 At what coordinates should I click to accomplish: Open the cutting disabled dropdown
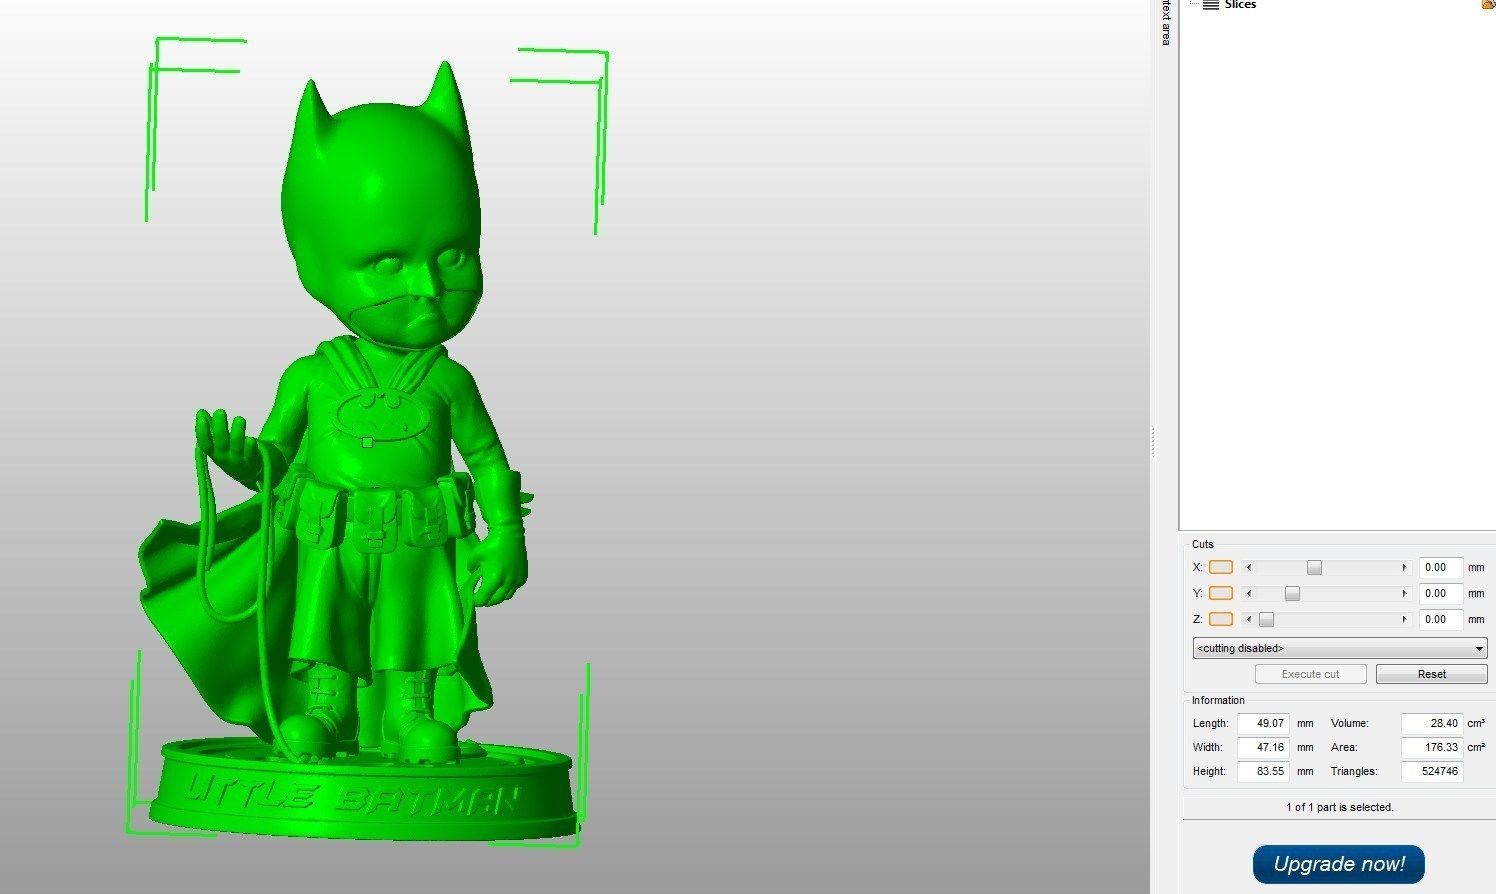coord(1340,648)
